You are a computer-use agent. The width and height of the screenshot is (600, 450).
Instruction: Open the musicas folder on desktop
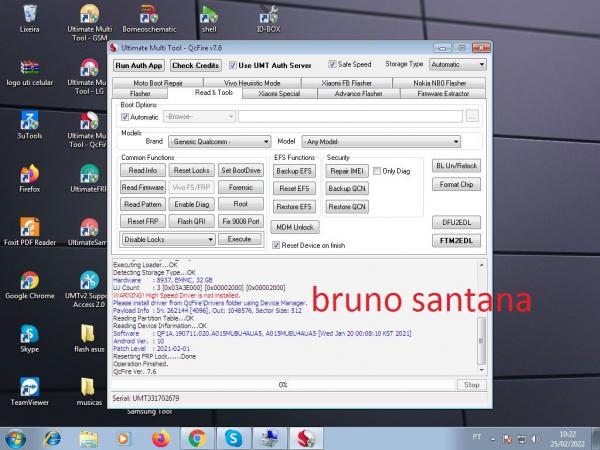[x=89, y=391]
